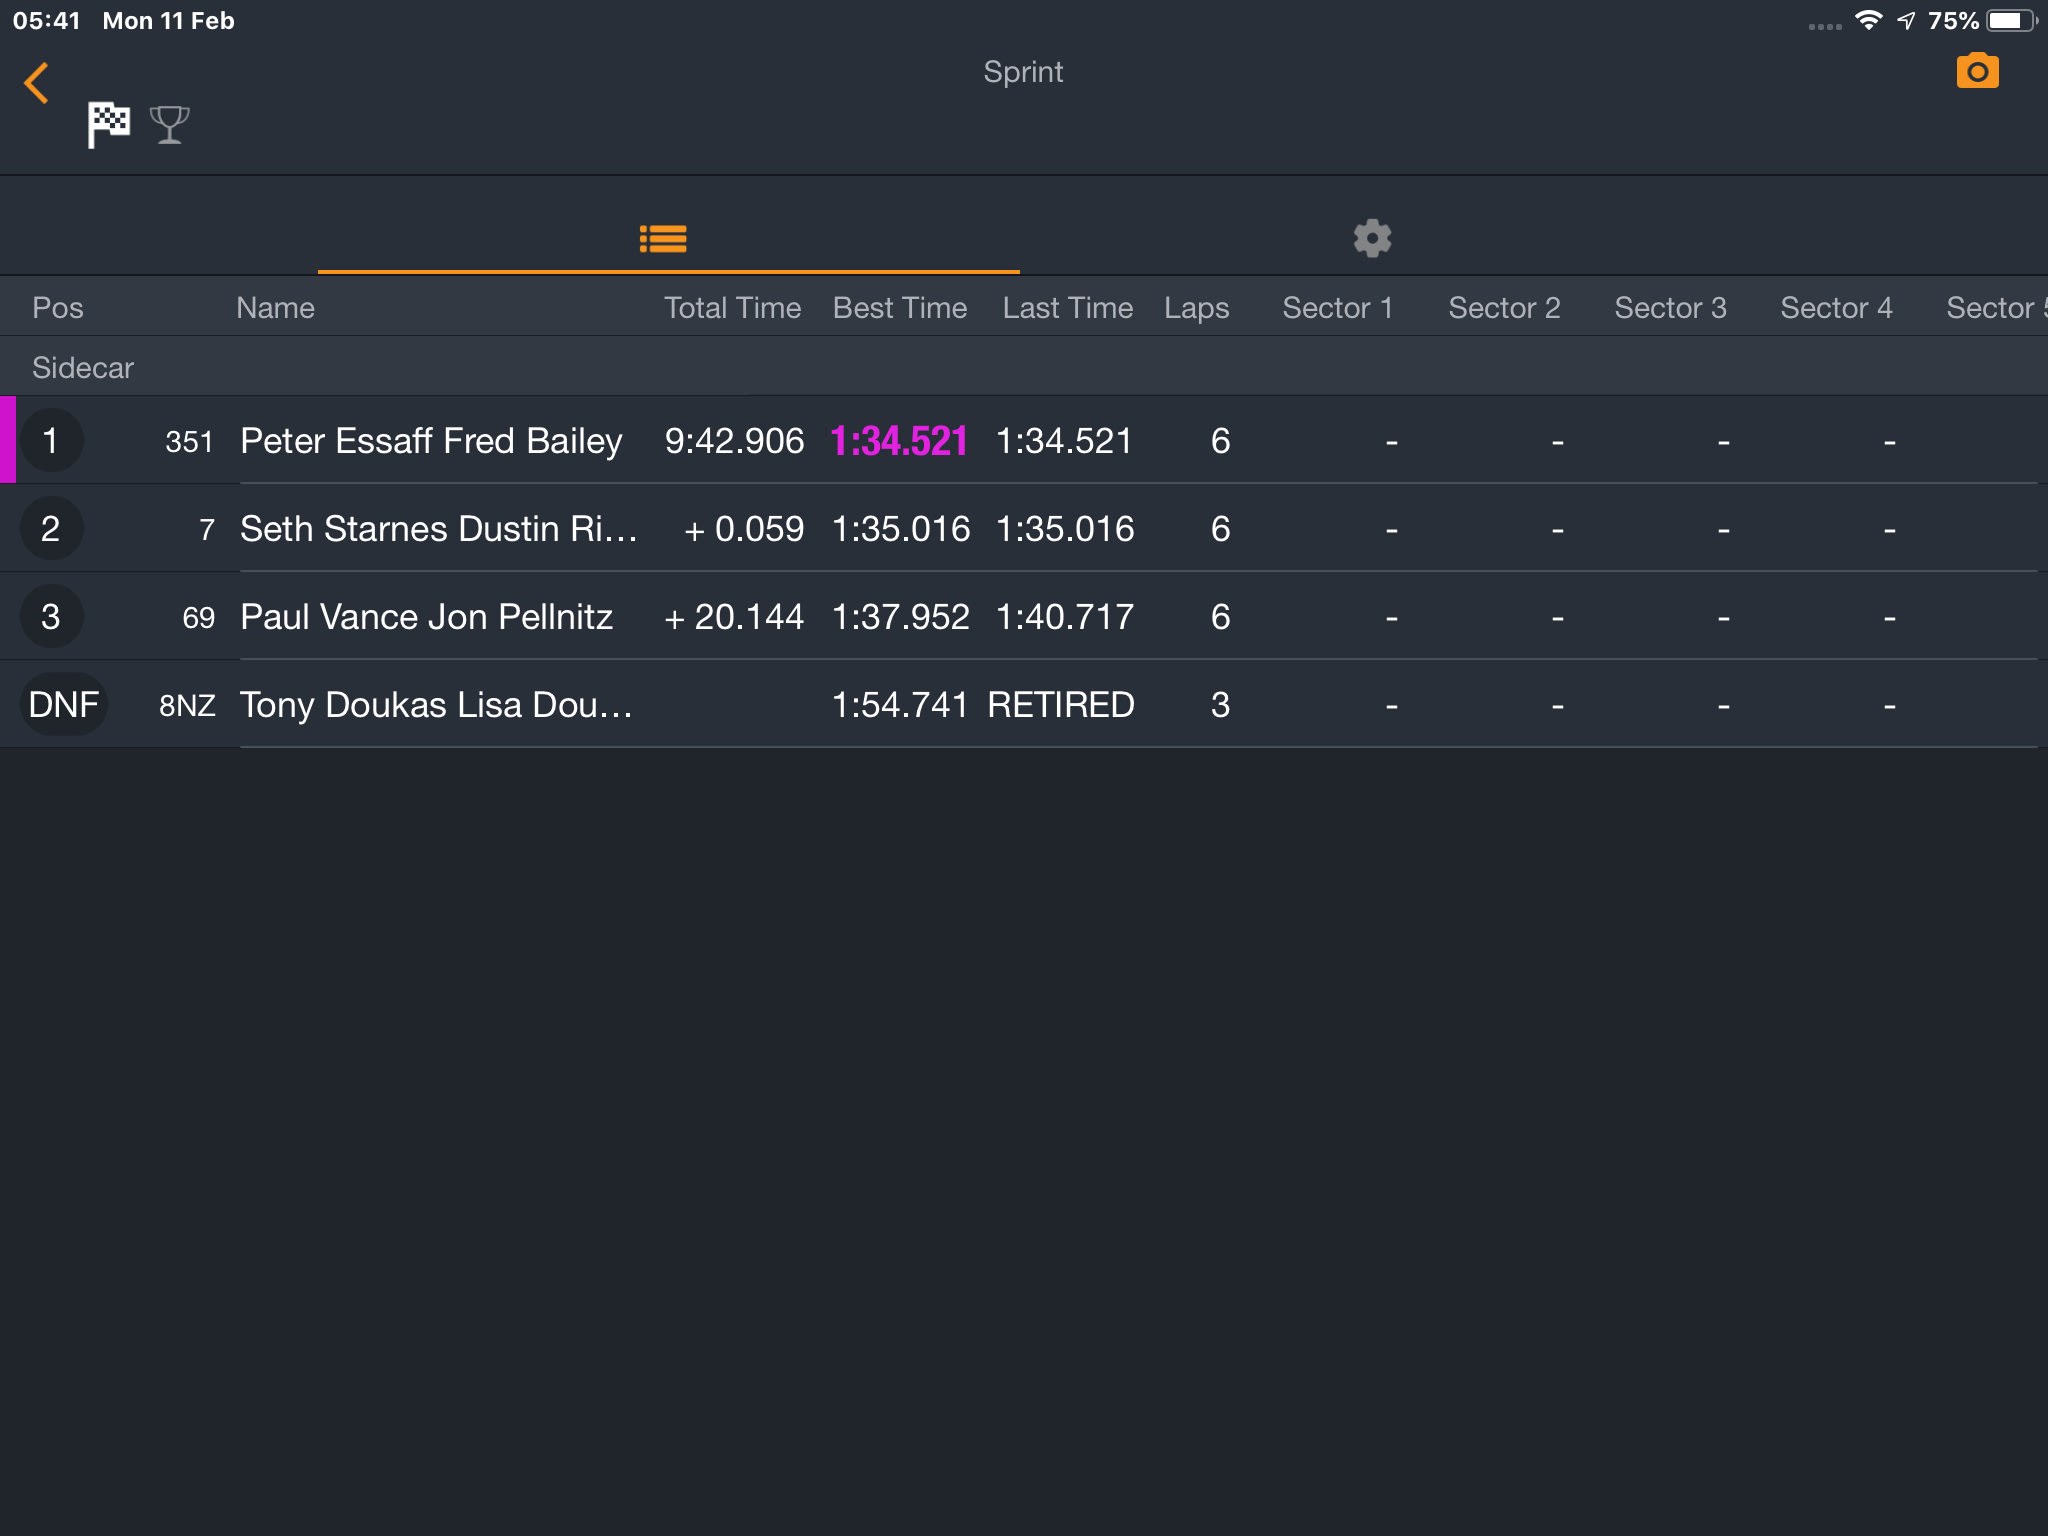Open the settings gear tab
The image size is (2048, 1536).
click(x=1372, y=238)
